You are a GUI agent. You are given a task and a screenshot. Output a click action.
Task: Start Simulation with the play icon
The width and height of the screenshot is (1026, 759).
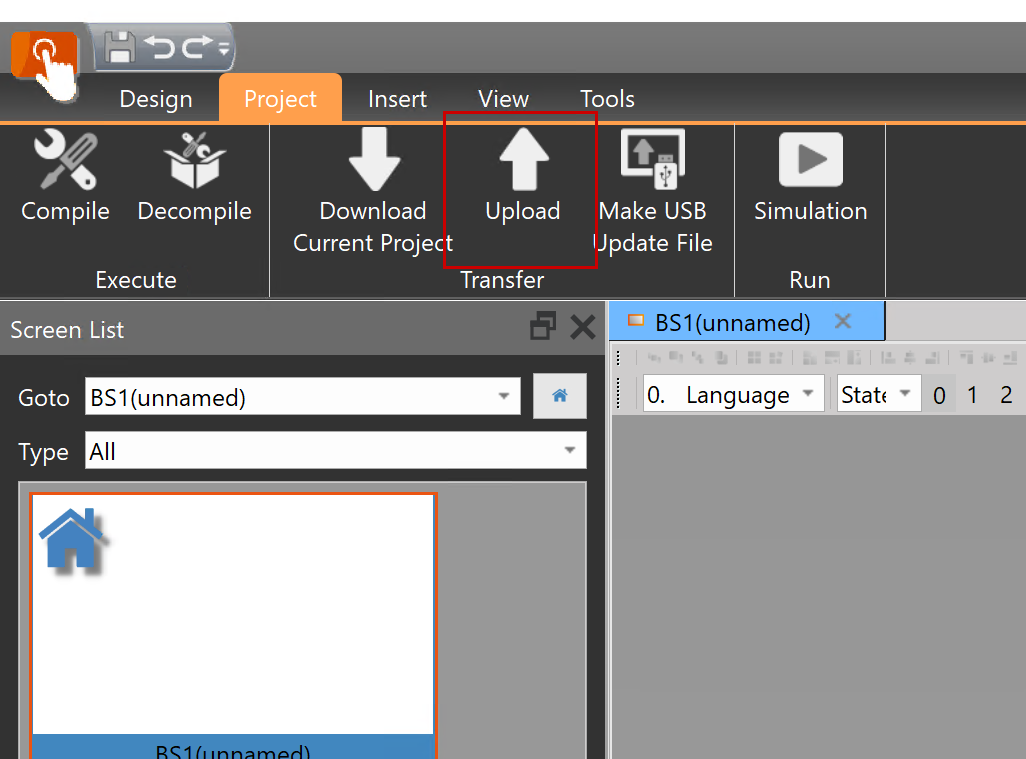pyautogui.click(x=810, y=160)
